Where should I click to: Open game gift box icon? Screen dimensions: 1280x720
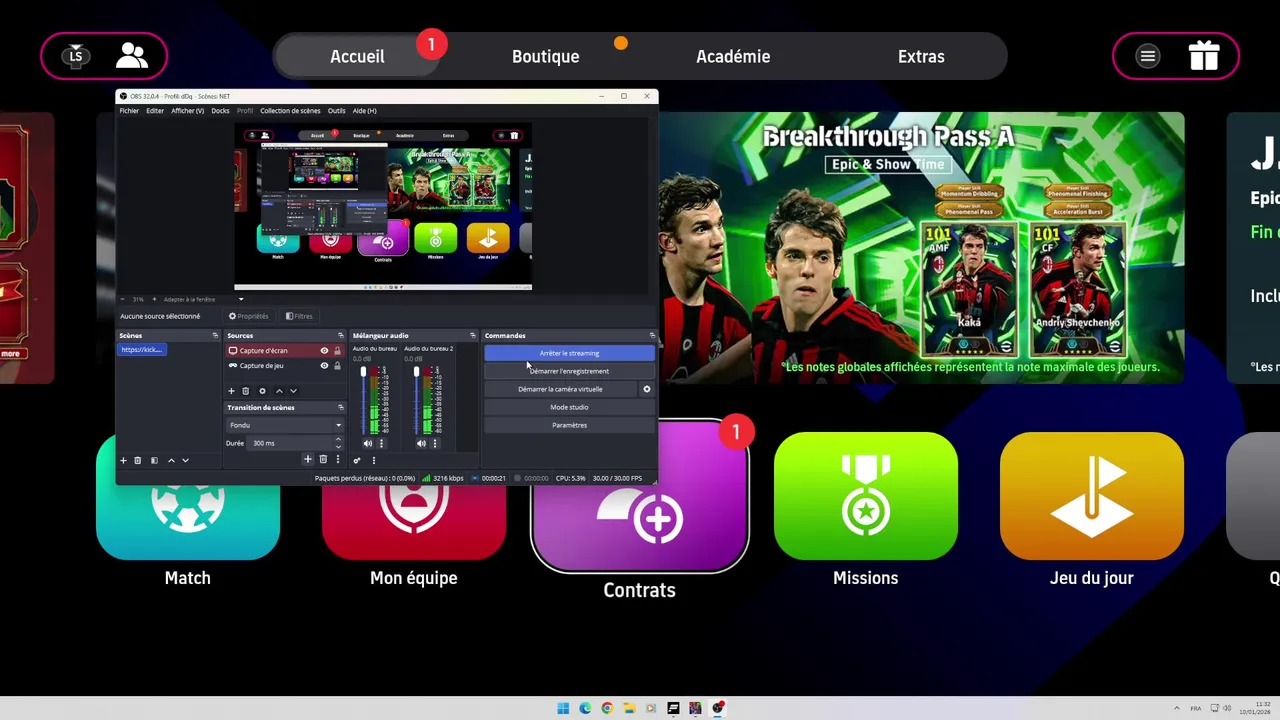coord(1204,56)
